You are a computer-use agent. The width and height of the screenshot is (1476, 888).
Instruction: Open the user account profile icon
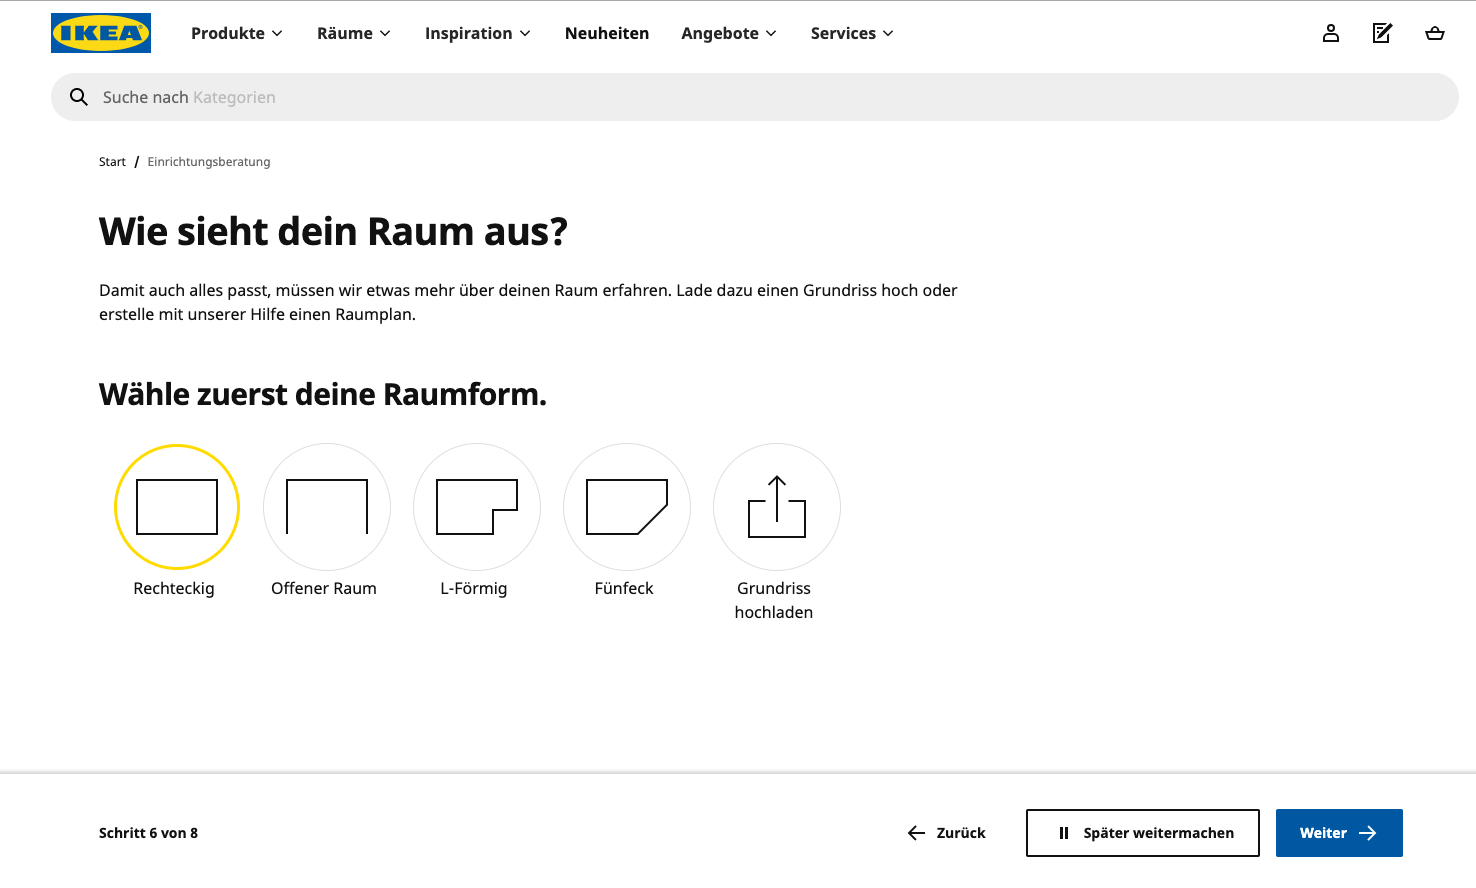(1330, 33)
